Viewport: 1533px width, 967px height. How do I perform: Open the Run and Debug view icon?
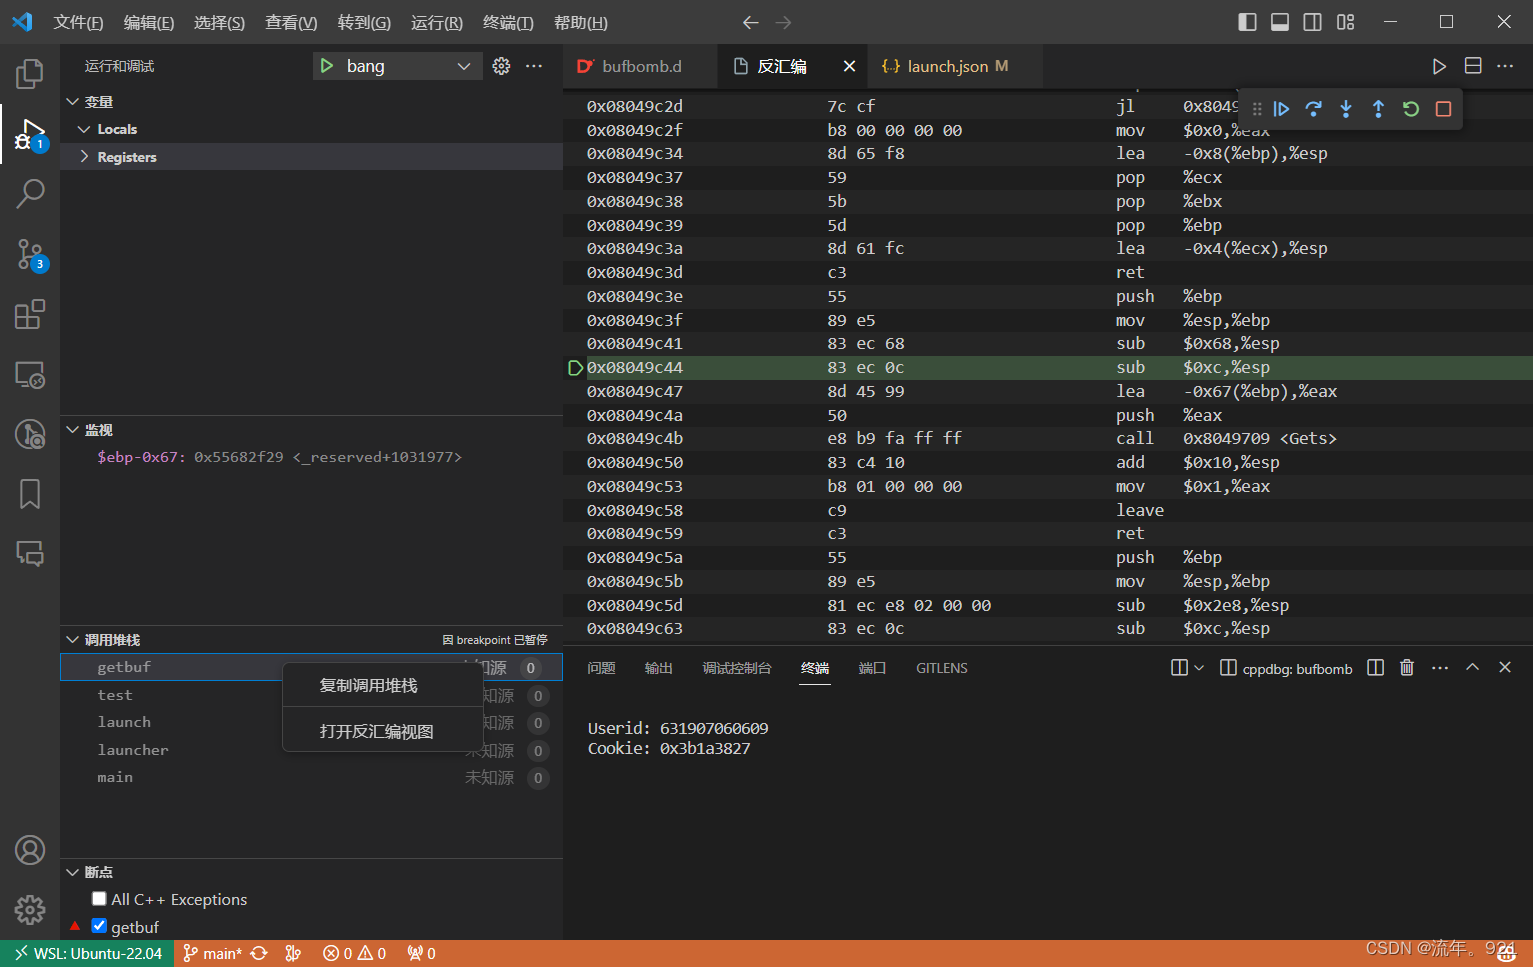click(30, 133)
